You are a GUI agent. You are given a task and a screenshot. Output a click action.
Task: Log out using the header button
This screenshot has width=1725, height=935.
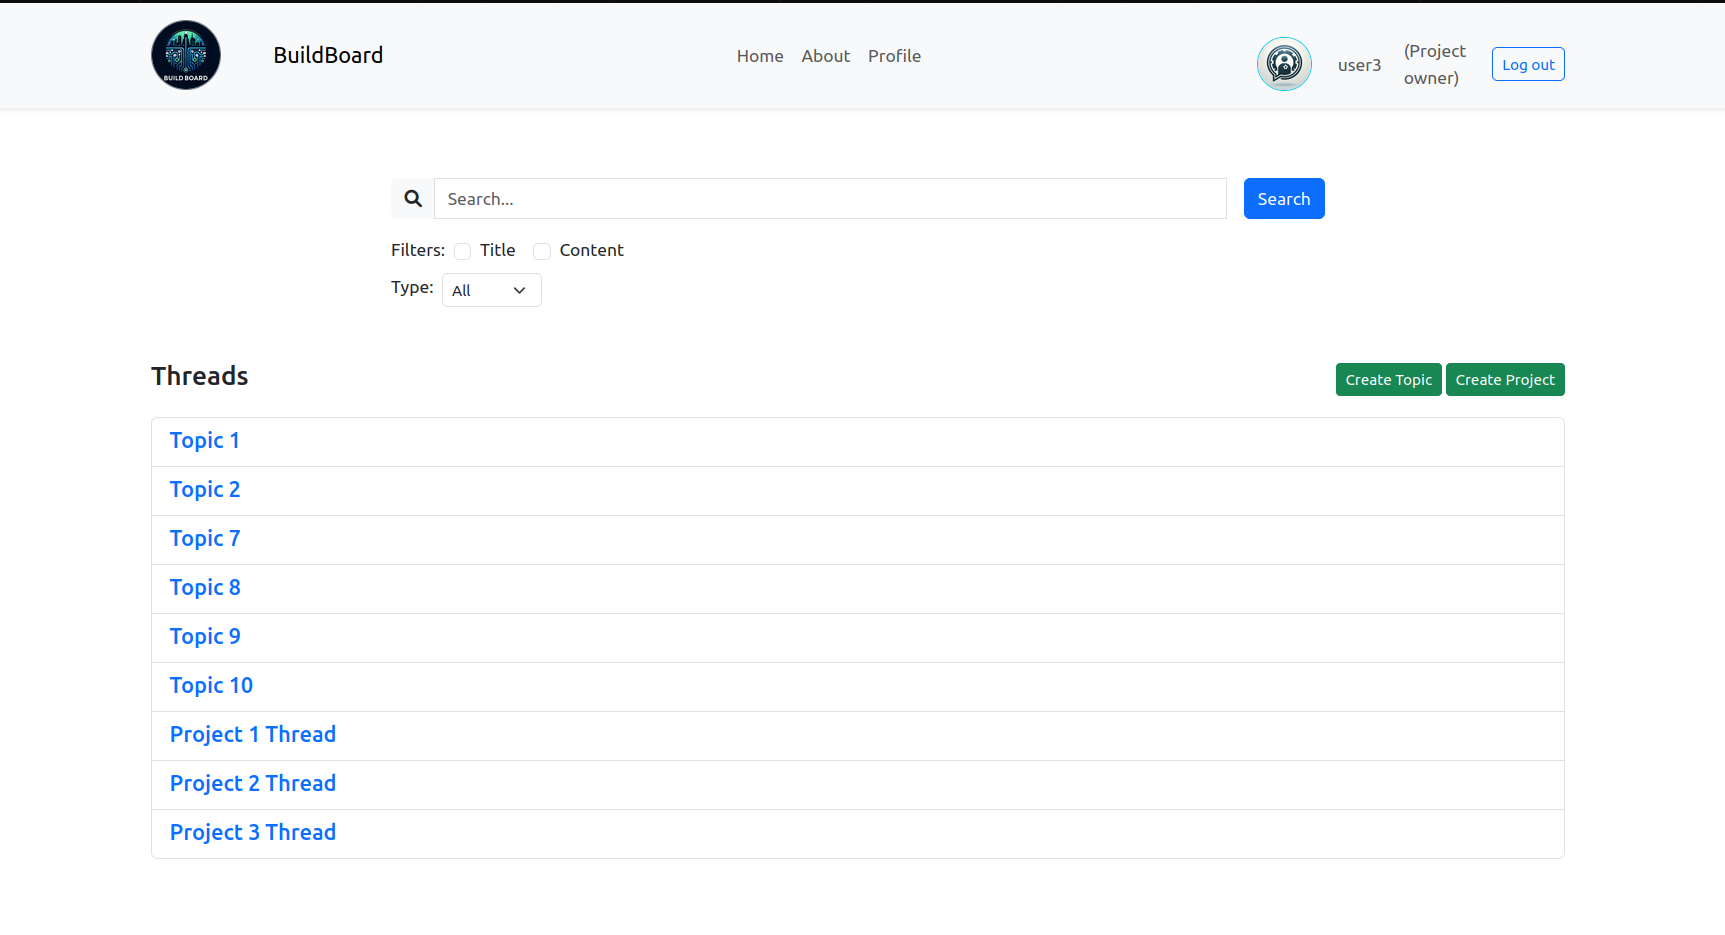1527,65
